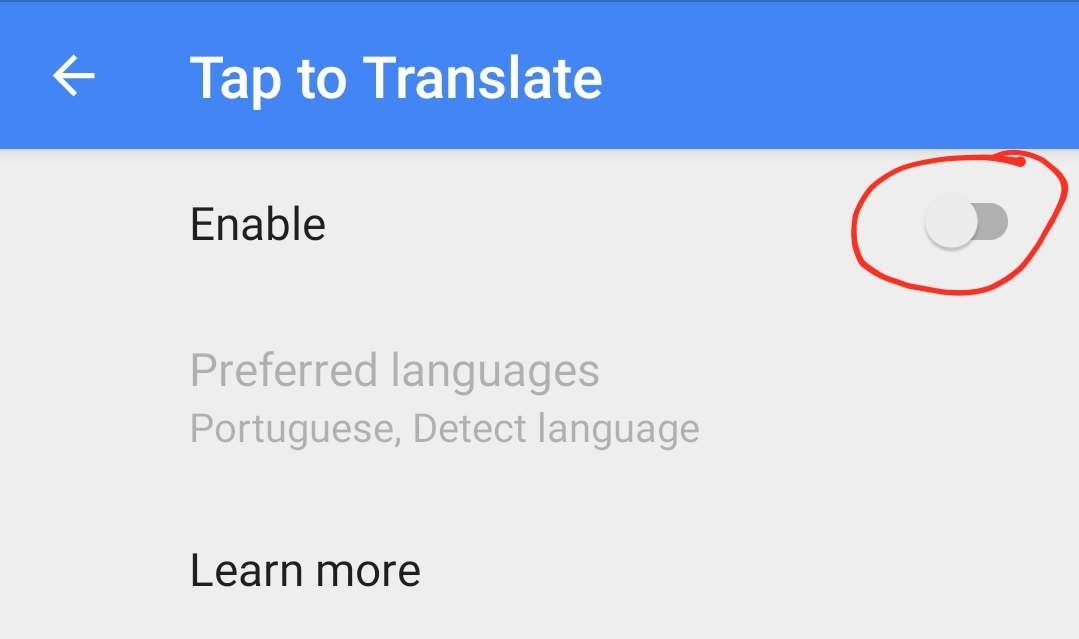Click the blank area between Enable and its switch
1079x639 pixels.
600,224
